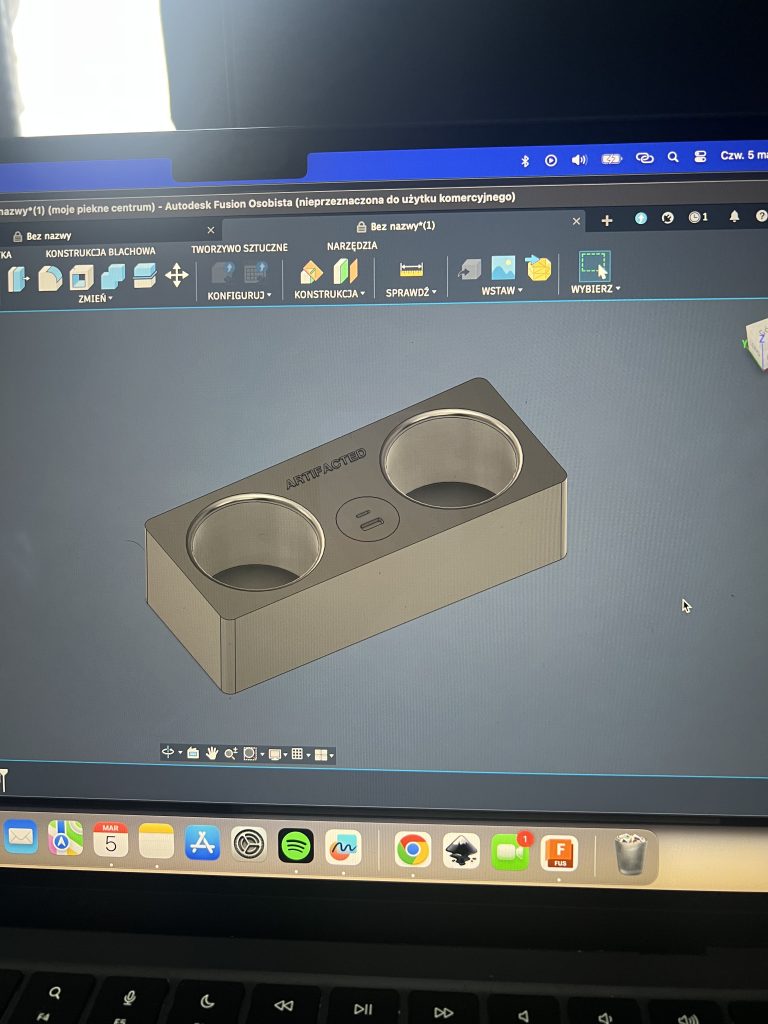Expand the KONSTRUKCJA dropdown

click(x=329, y=294)
